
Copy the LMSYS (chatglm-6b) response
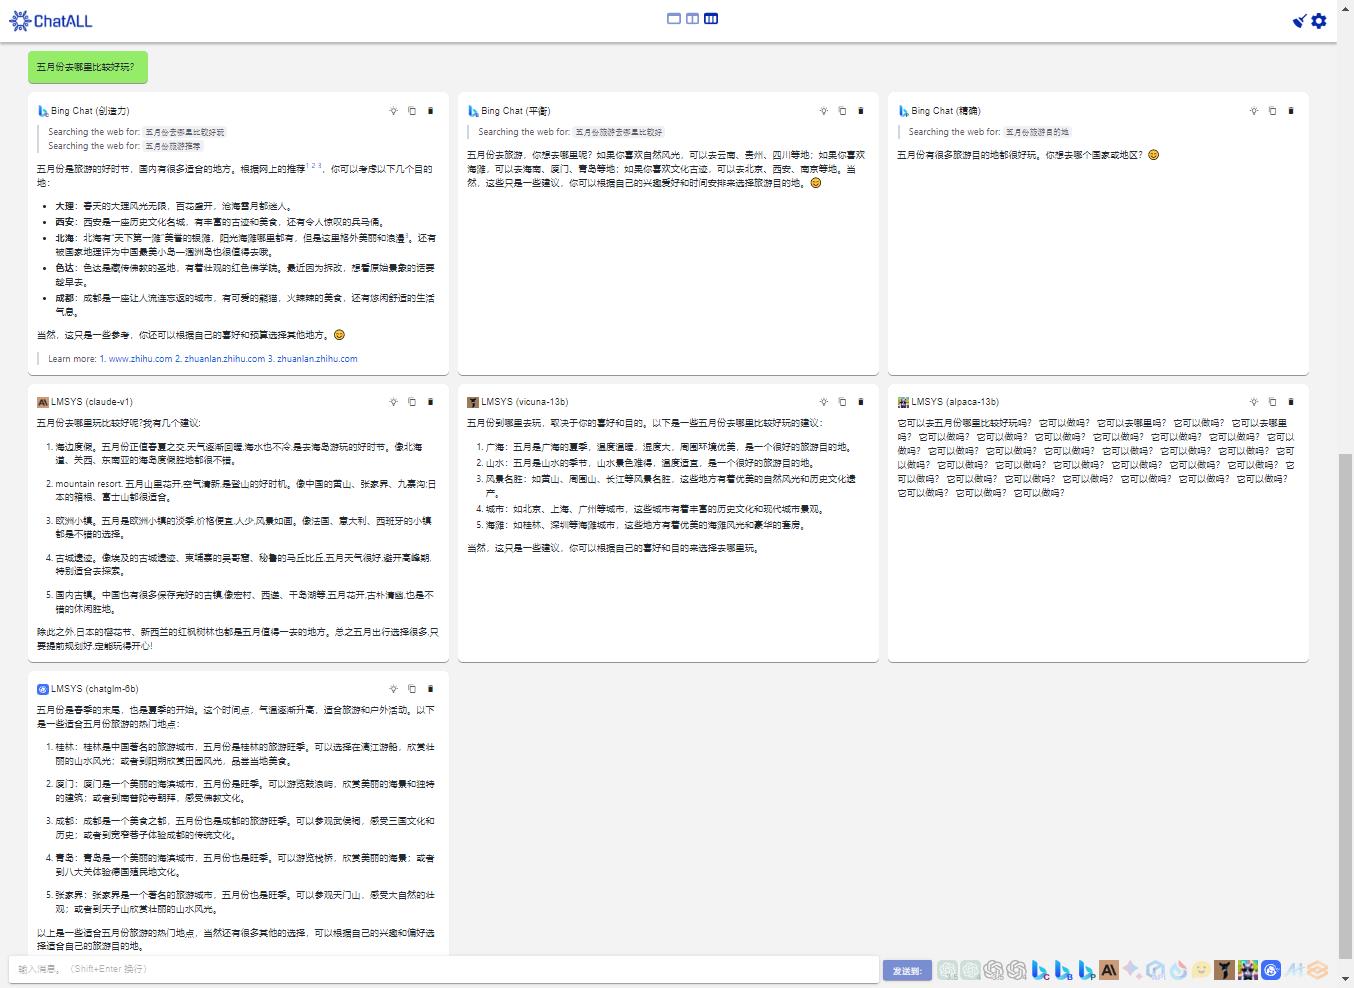(411, 689)
